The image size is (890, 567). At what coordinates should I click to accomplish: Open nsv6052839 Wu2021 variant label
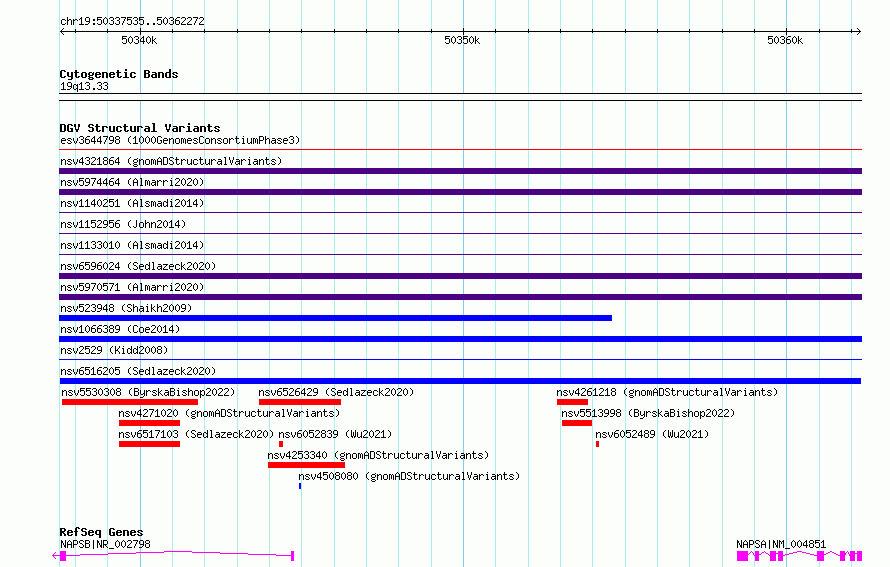(335, 434)
